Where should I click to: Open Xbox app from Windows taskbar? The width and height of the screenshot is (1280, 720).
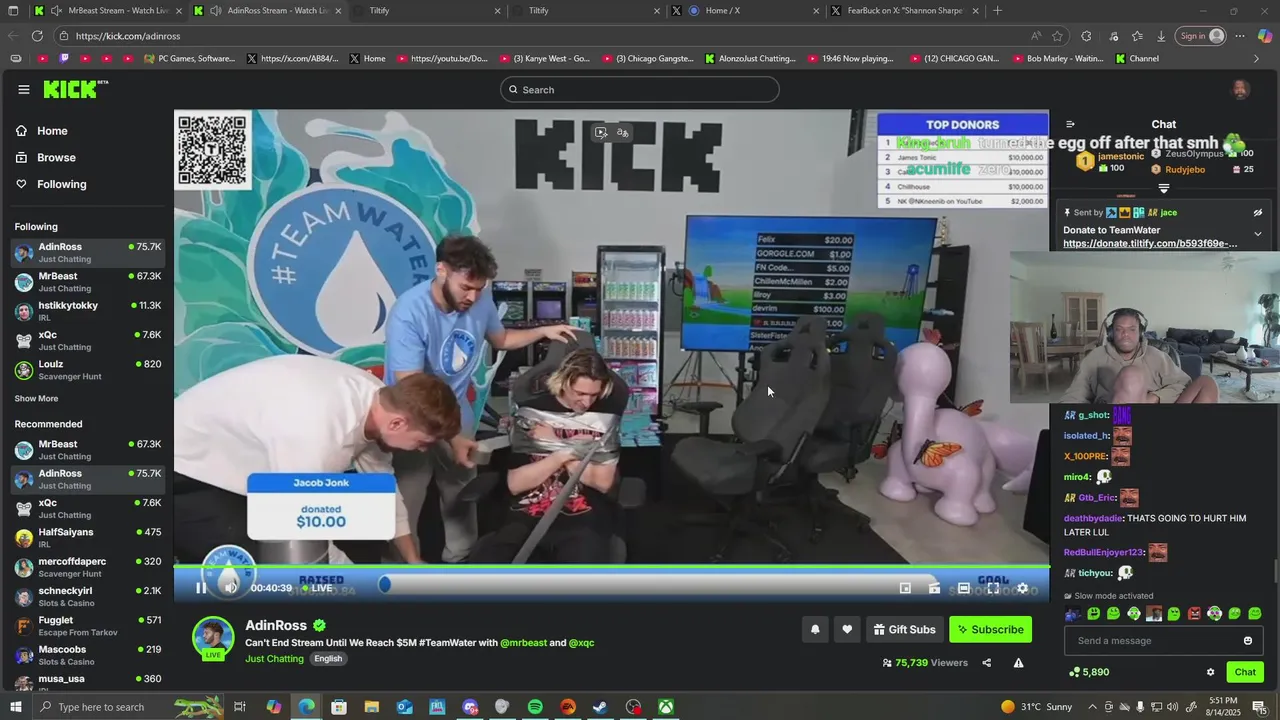665,707
